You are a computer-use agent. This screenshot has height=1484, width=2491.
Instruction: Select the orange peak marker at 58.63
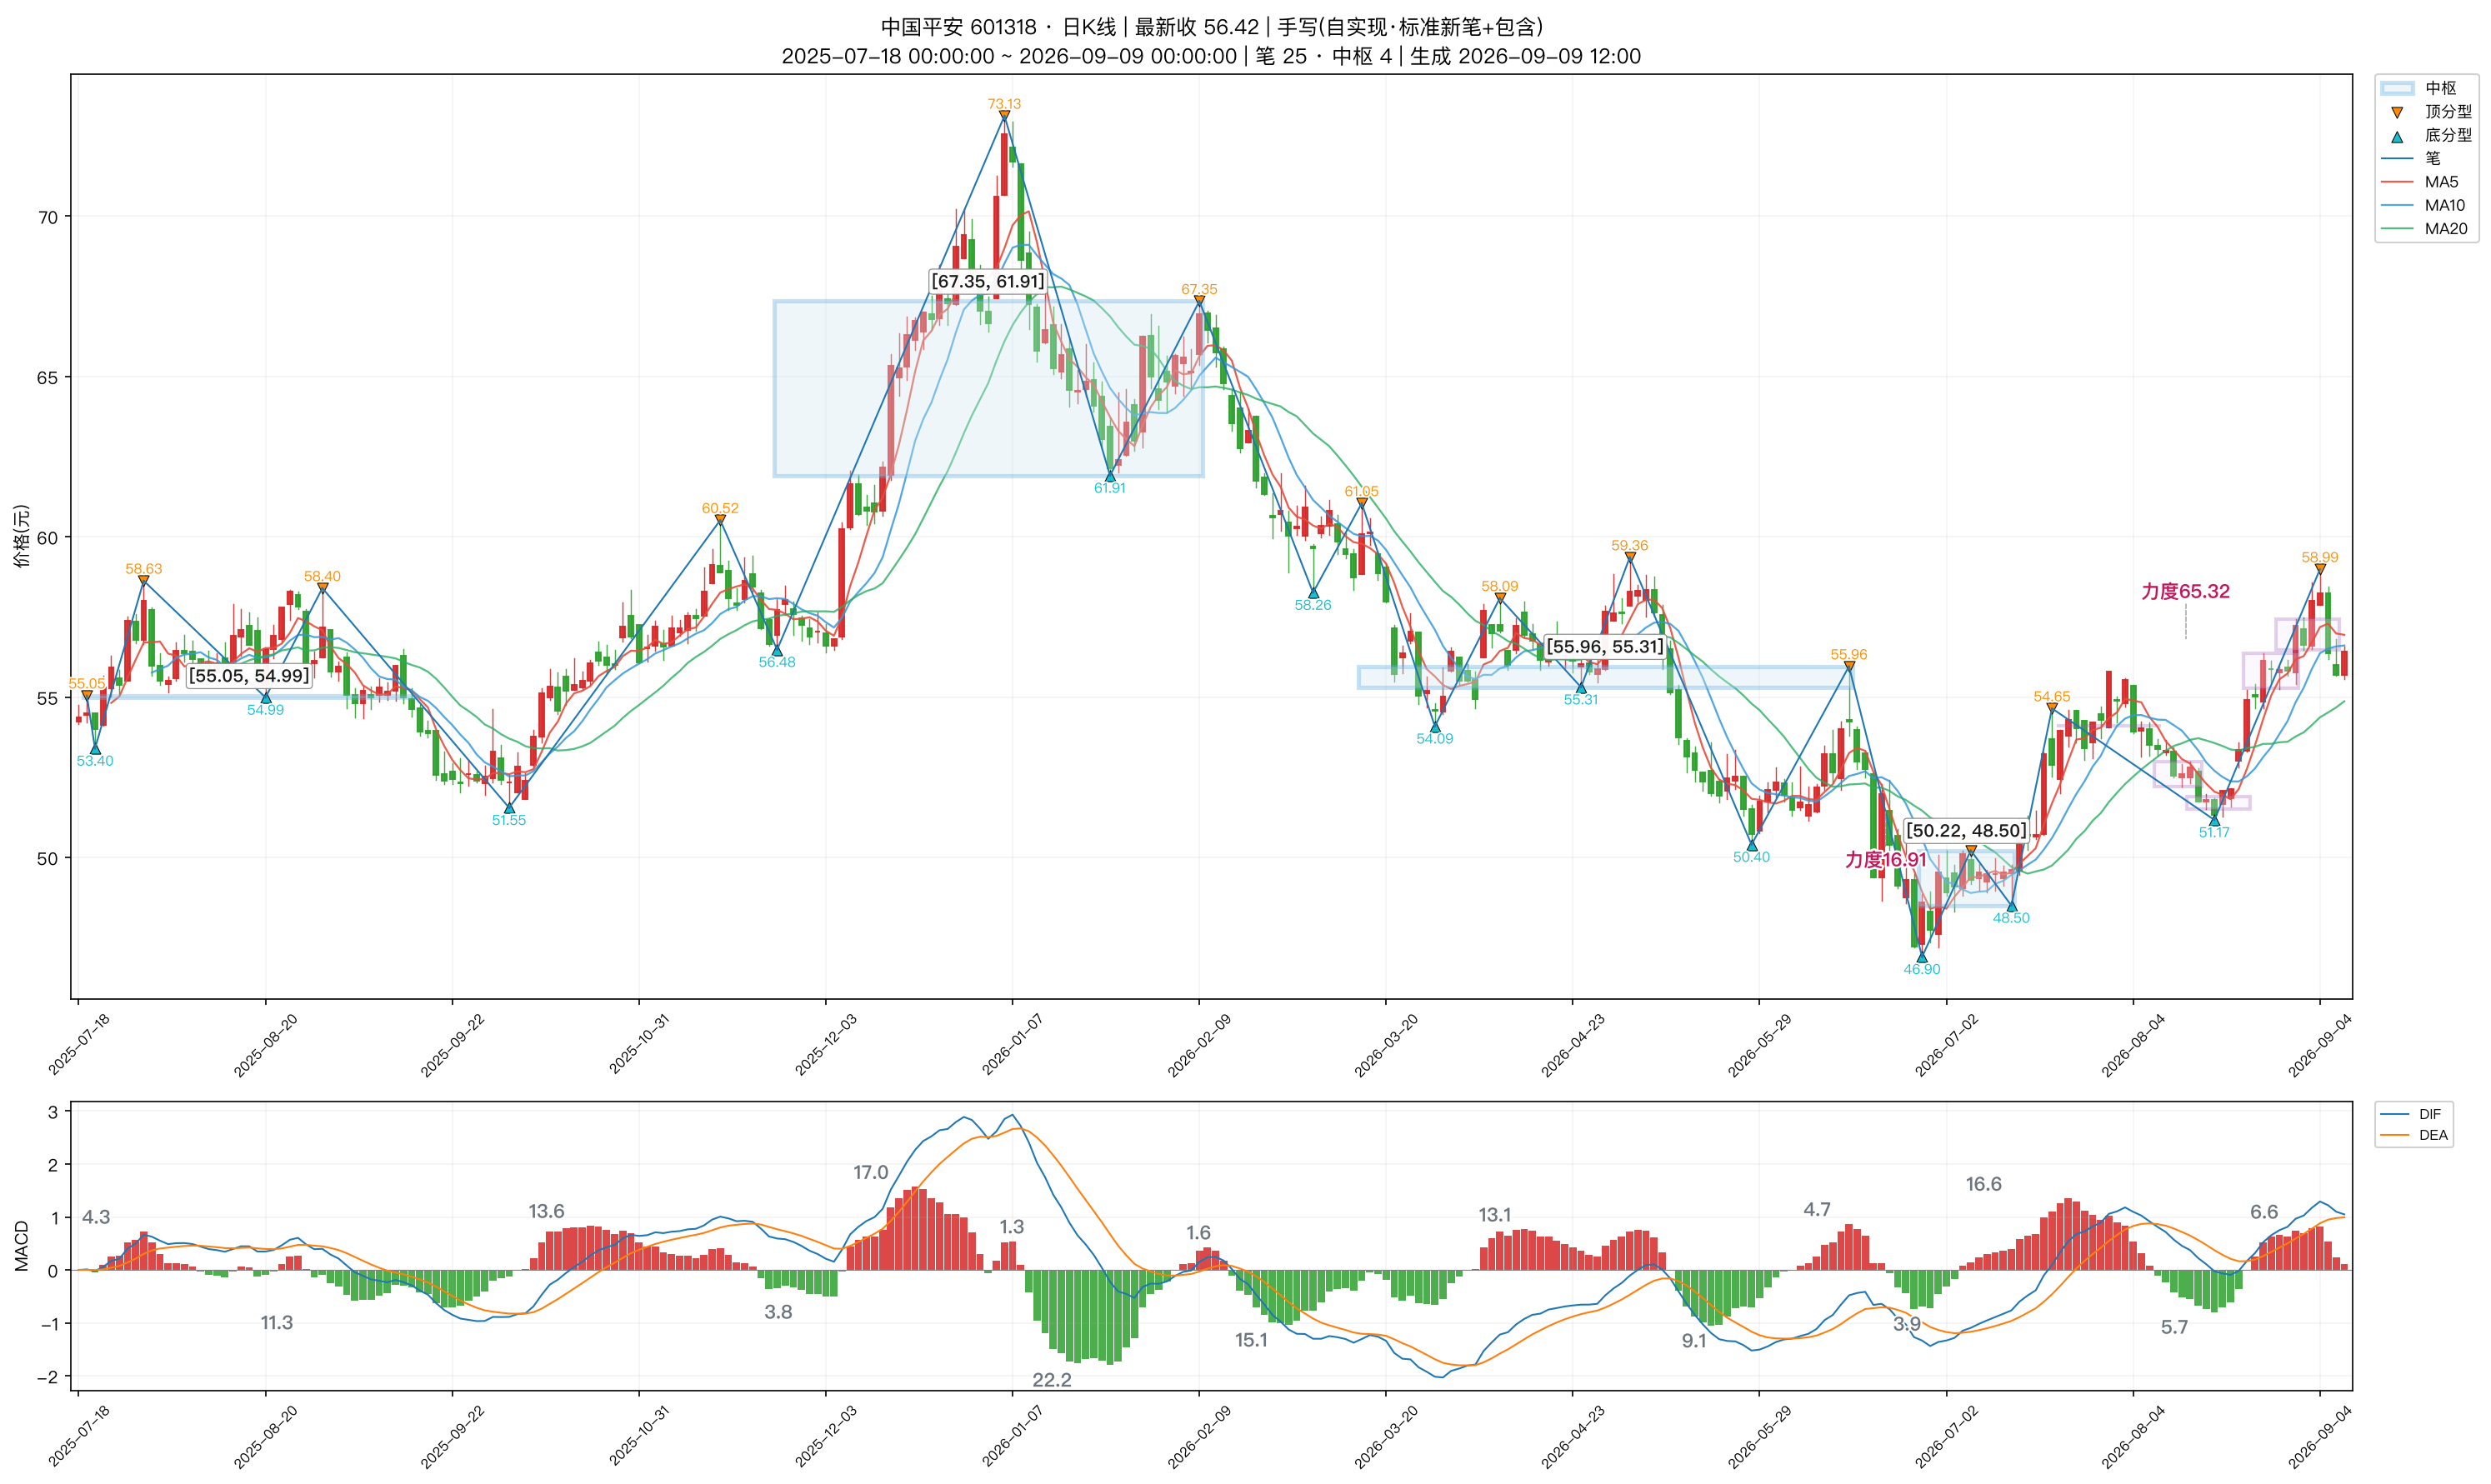[x=144, y=581]
